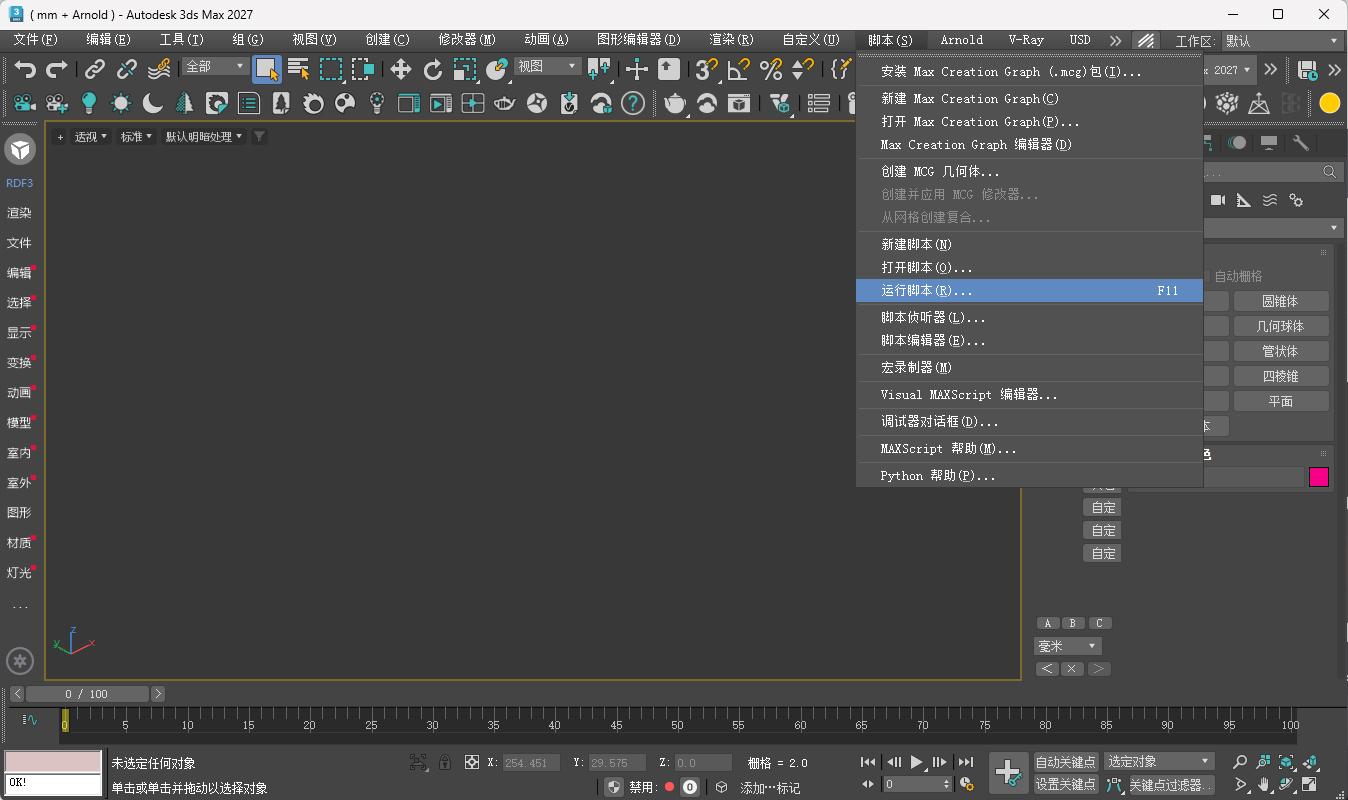Toggle the 3D Snaps button
Screen dimensions: 1348x800
[x=706, y=69]
